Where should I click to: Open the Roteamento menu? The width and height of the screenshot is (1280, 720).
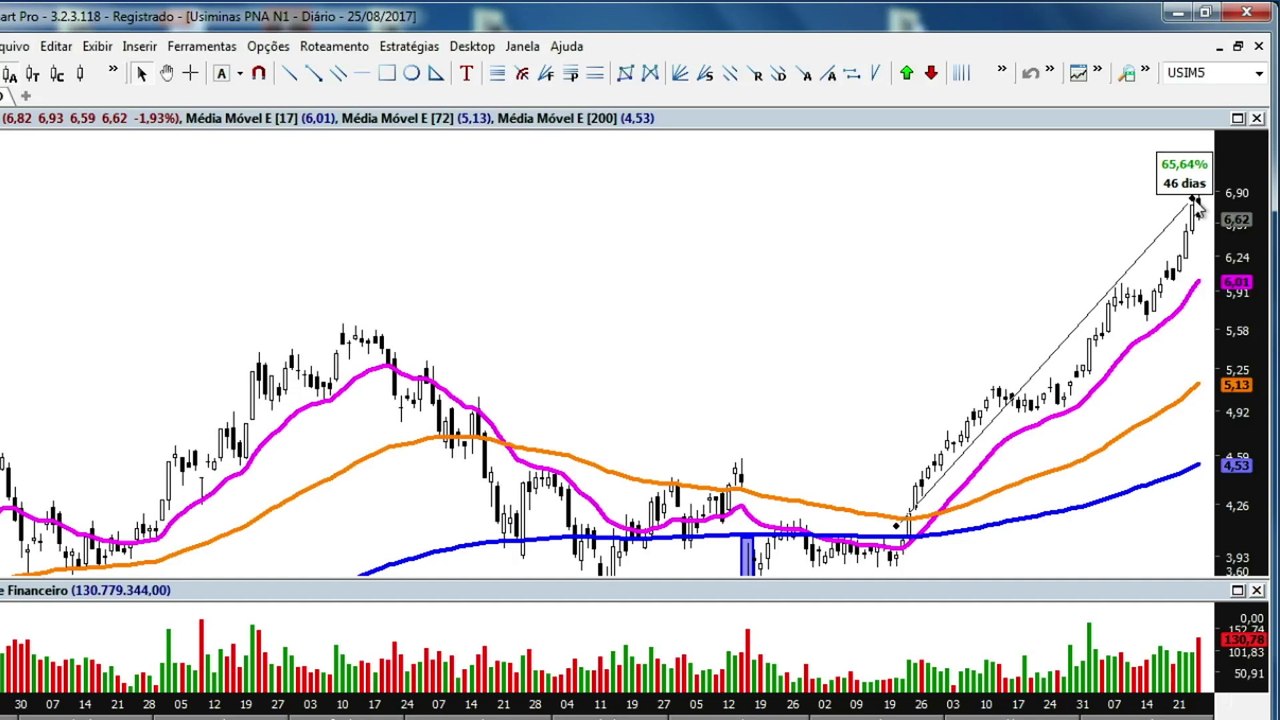tap(334, 46)
